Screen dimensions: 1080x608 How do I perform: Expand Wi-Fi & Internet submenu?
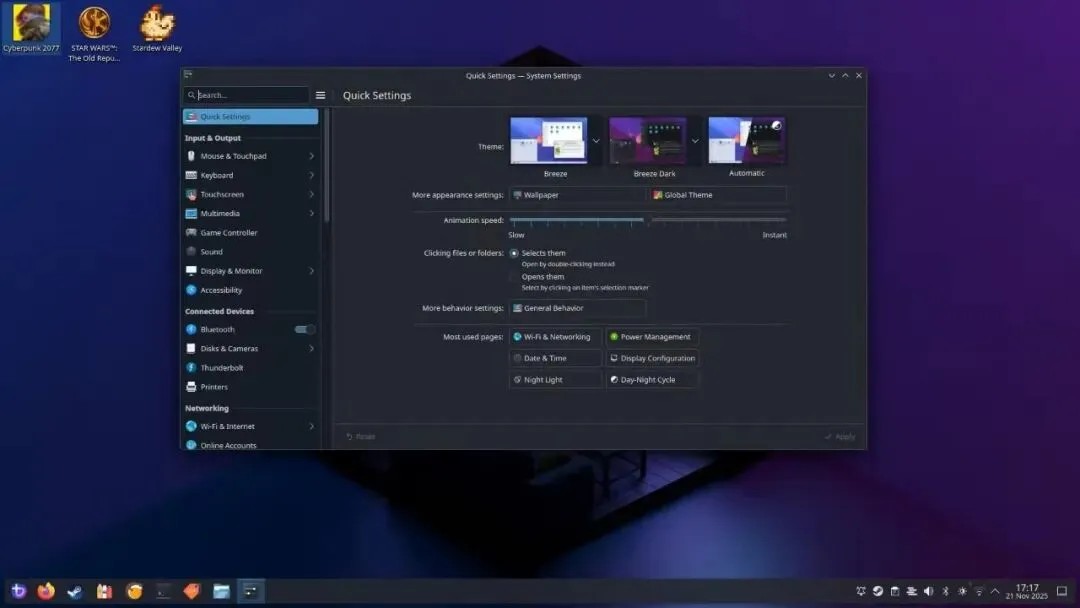coord(311,426)
